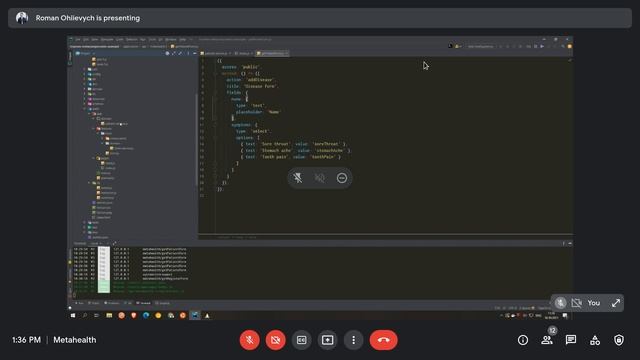Image resolution: width=640 pixels, height=360 pixels.
Task: Unpin the presentation using the pin icon
Action: pos(298,178)
